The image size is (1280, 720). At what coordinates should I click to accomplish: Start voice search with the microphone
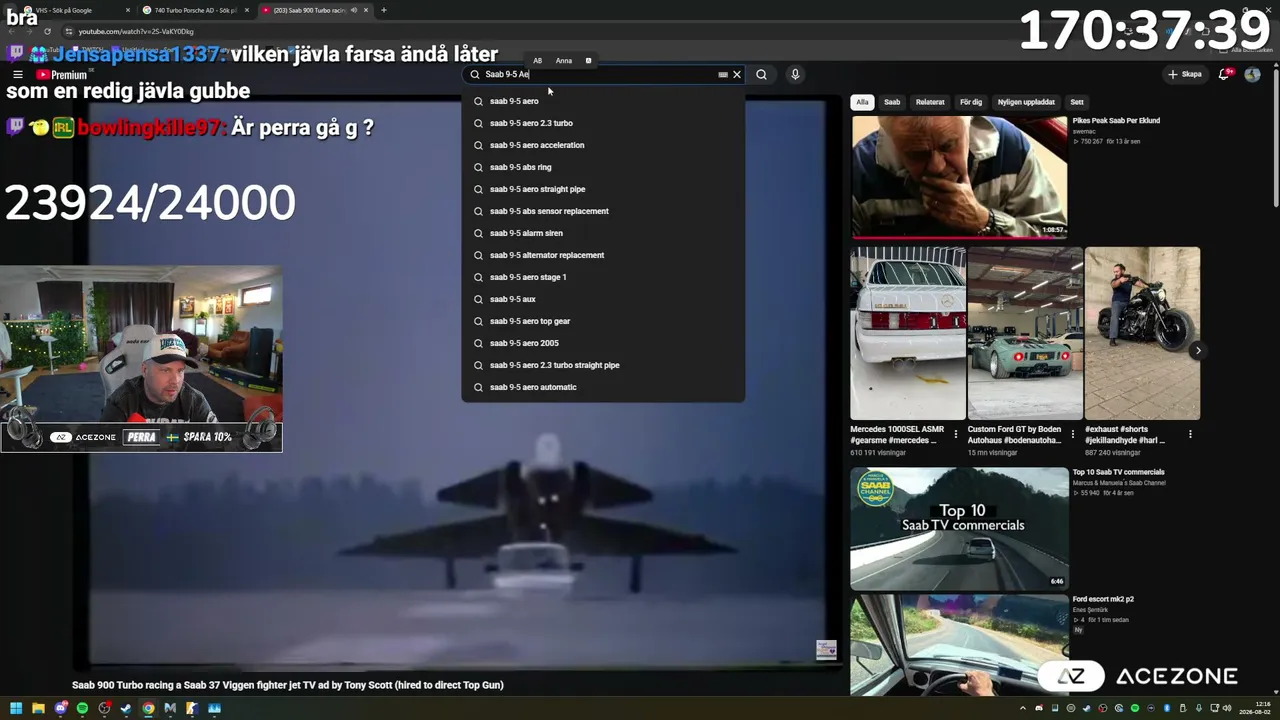click(795, 74)
